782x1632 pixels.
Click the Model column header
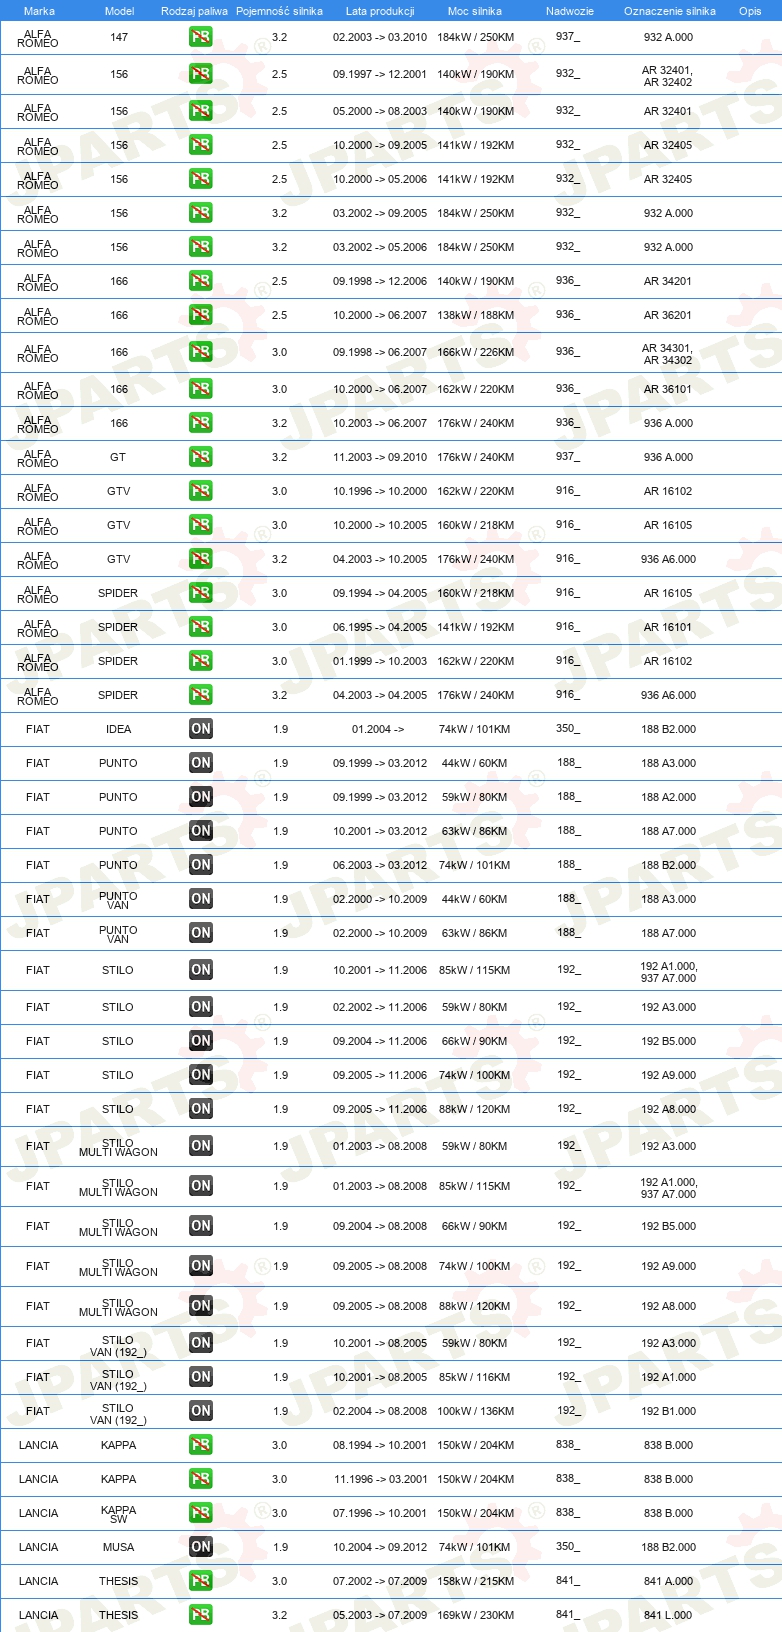pyautogui.click(x=119, y=11)
